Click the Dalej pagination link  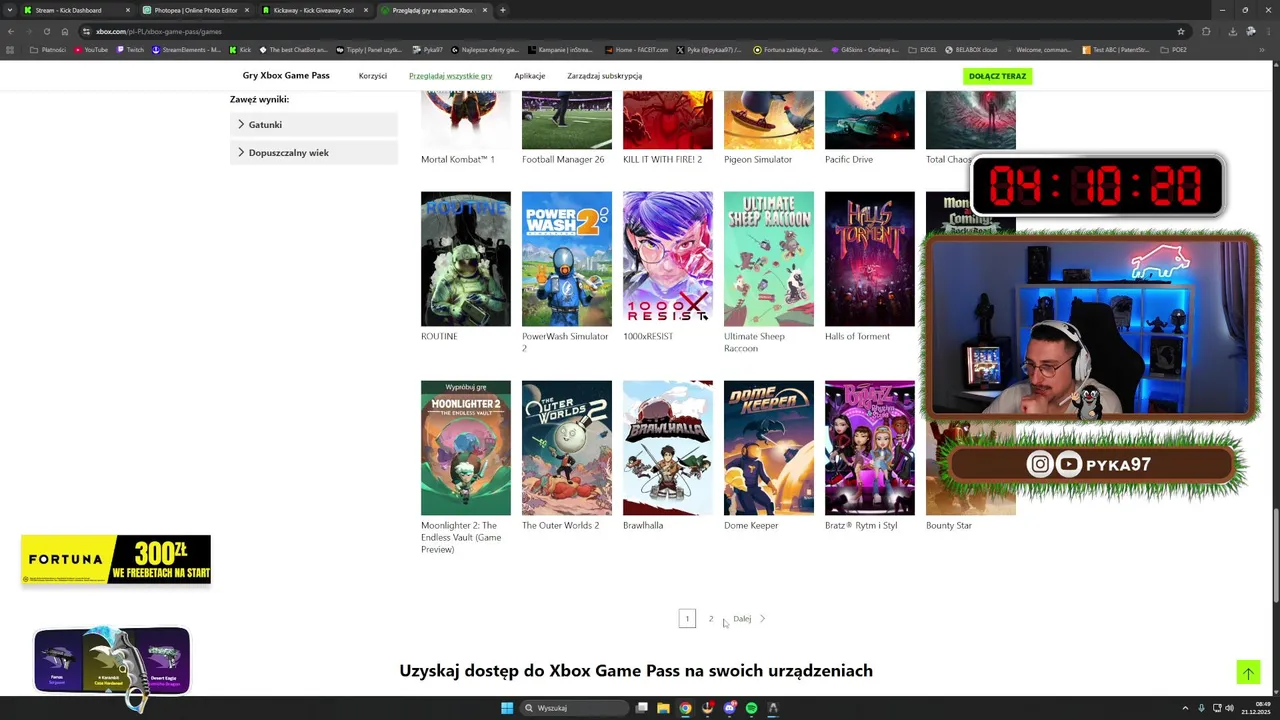(x=742, y=619)
